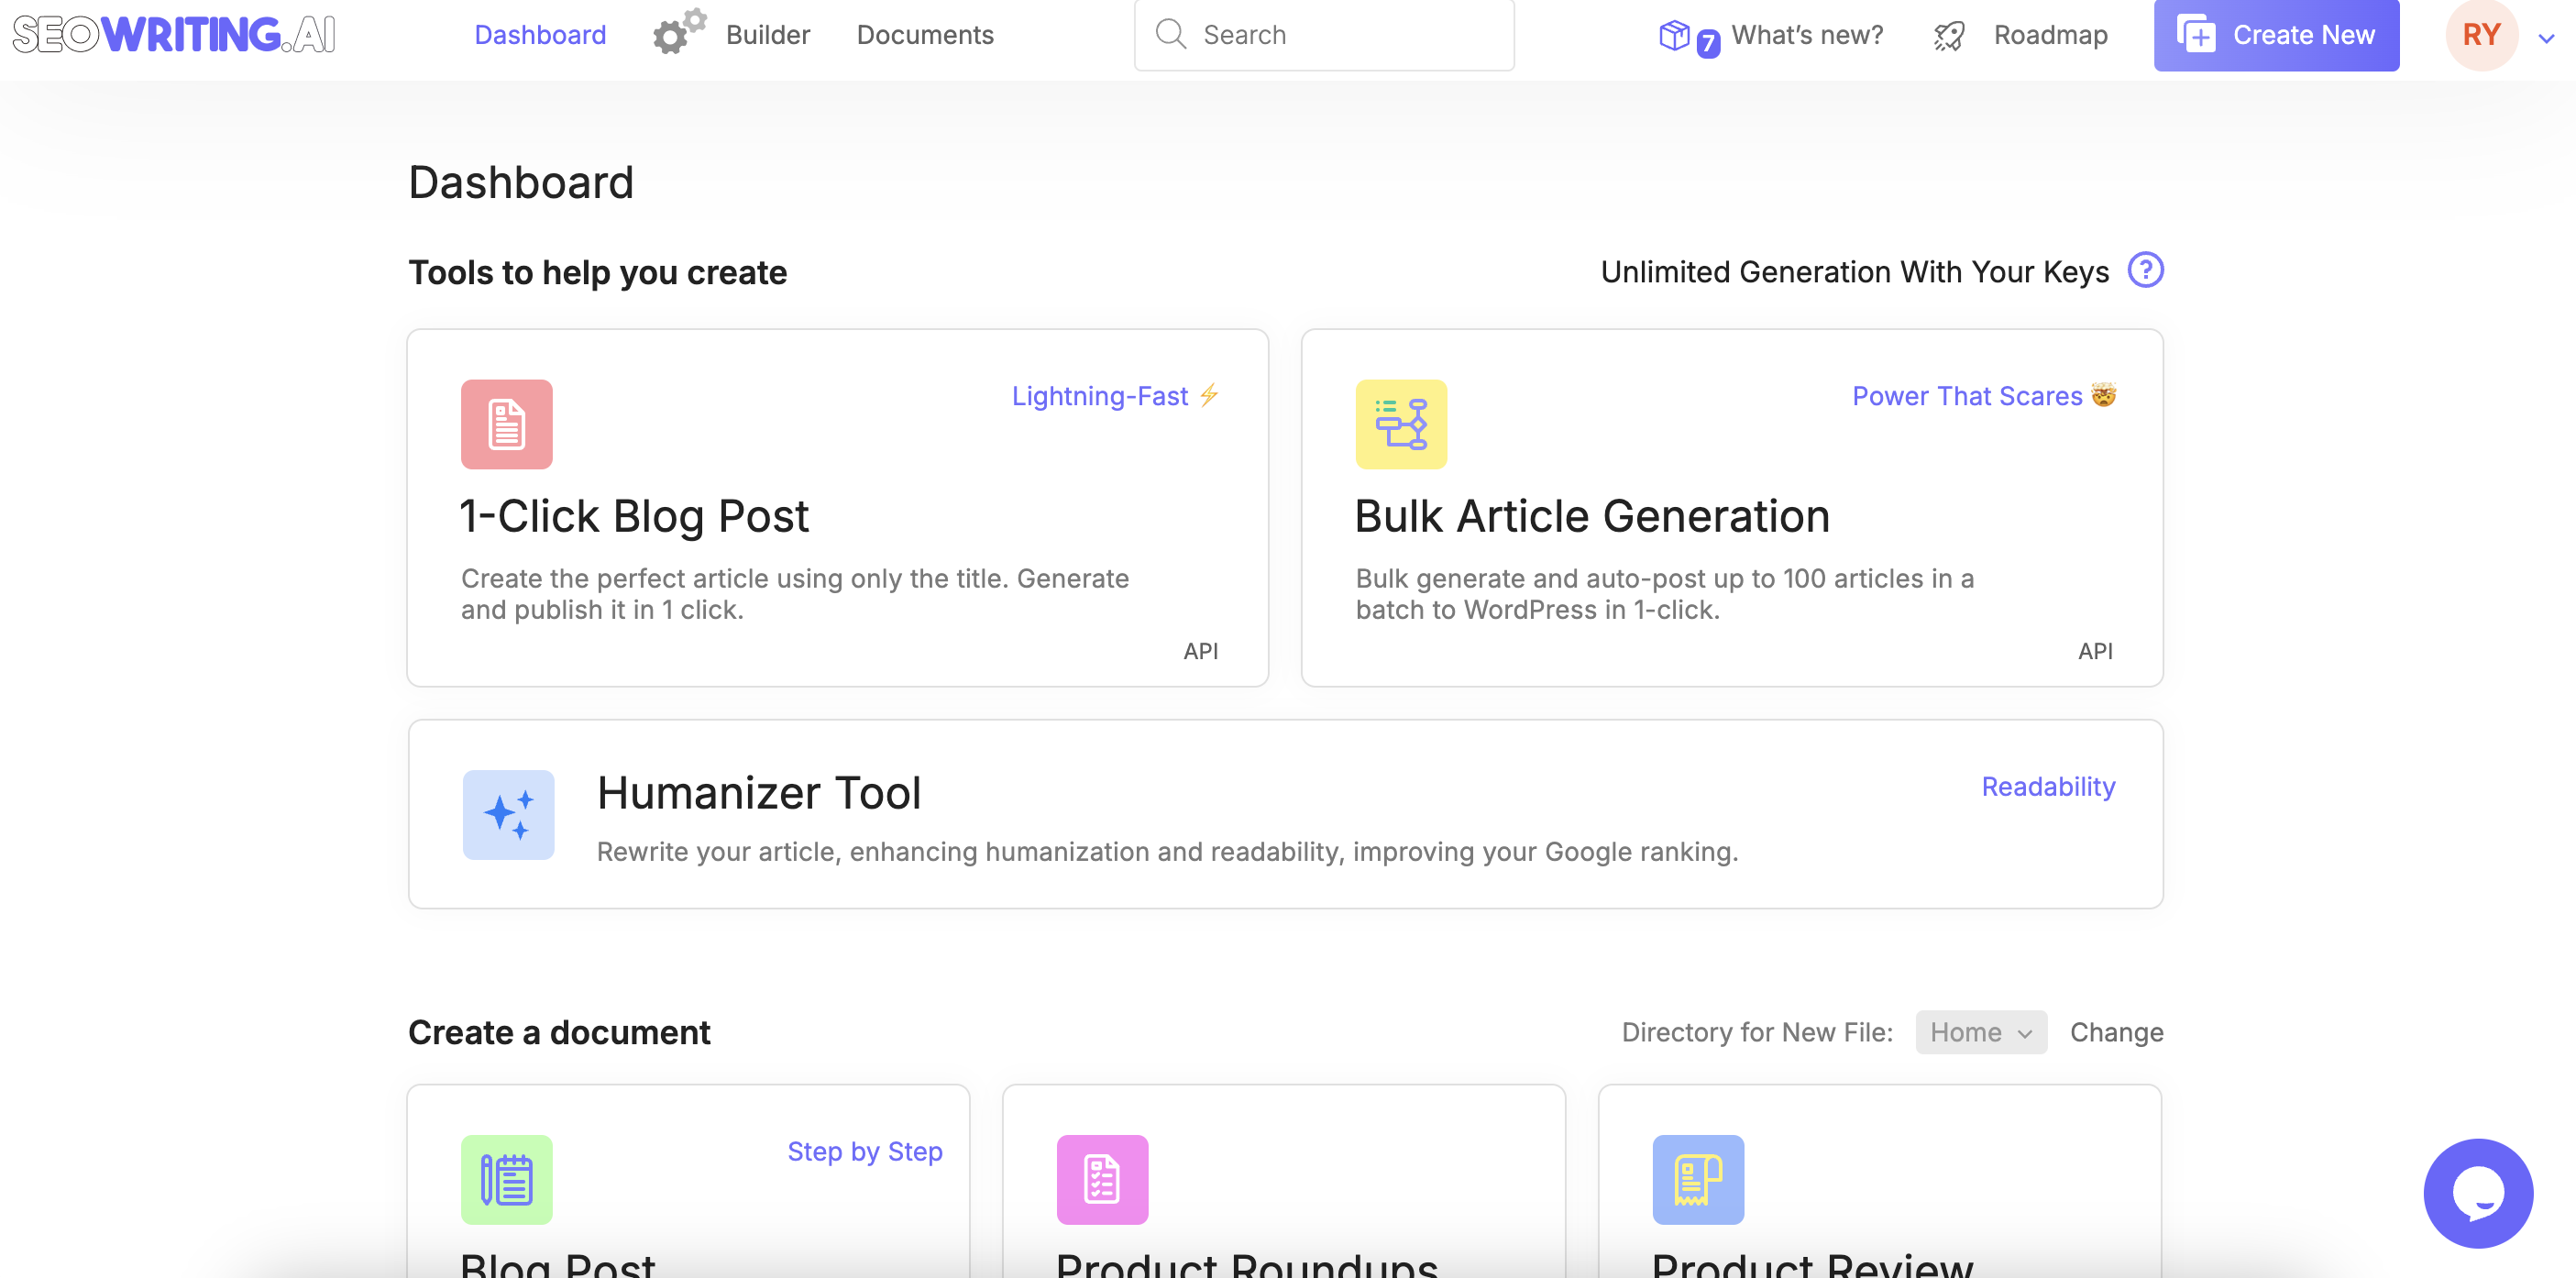Screen dimensions: 2576x1278
Task: Go to the Dashboard tab
Action: tap(540, 34)
